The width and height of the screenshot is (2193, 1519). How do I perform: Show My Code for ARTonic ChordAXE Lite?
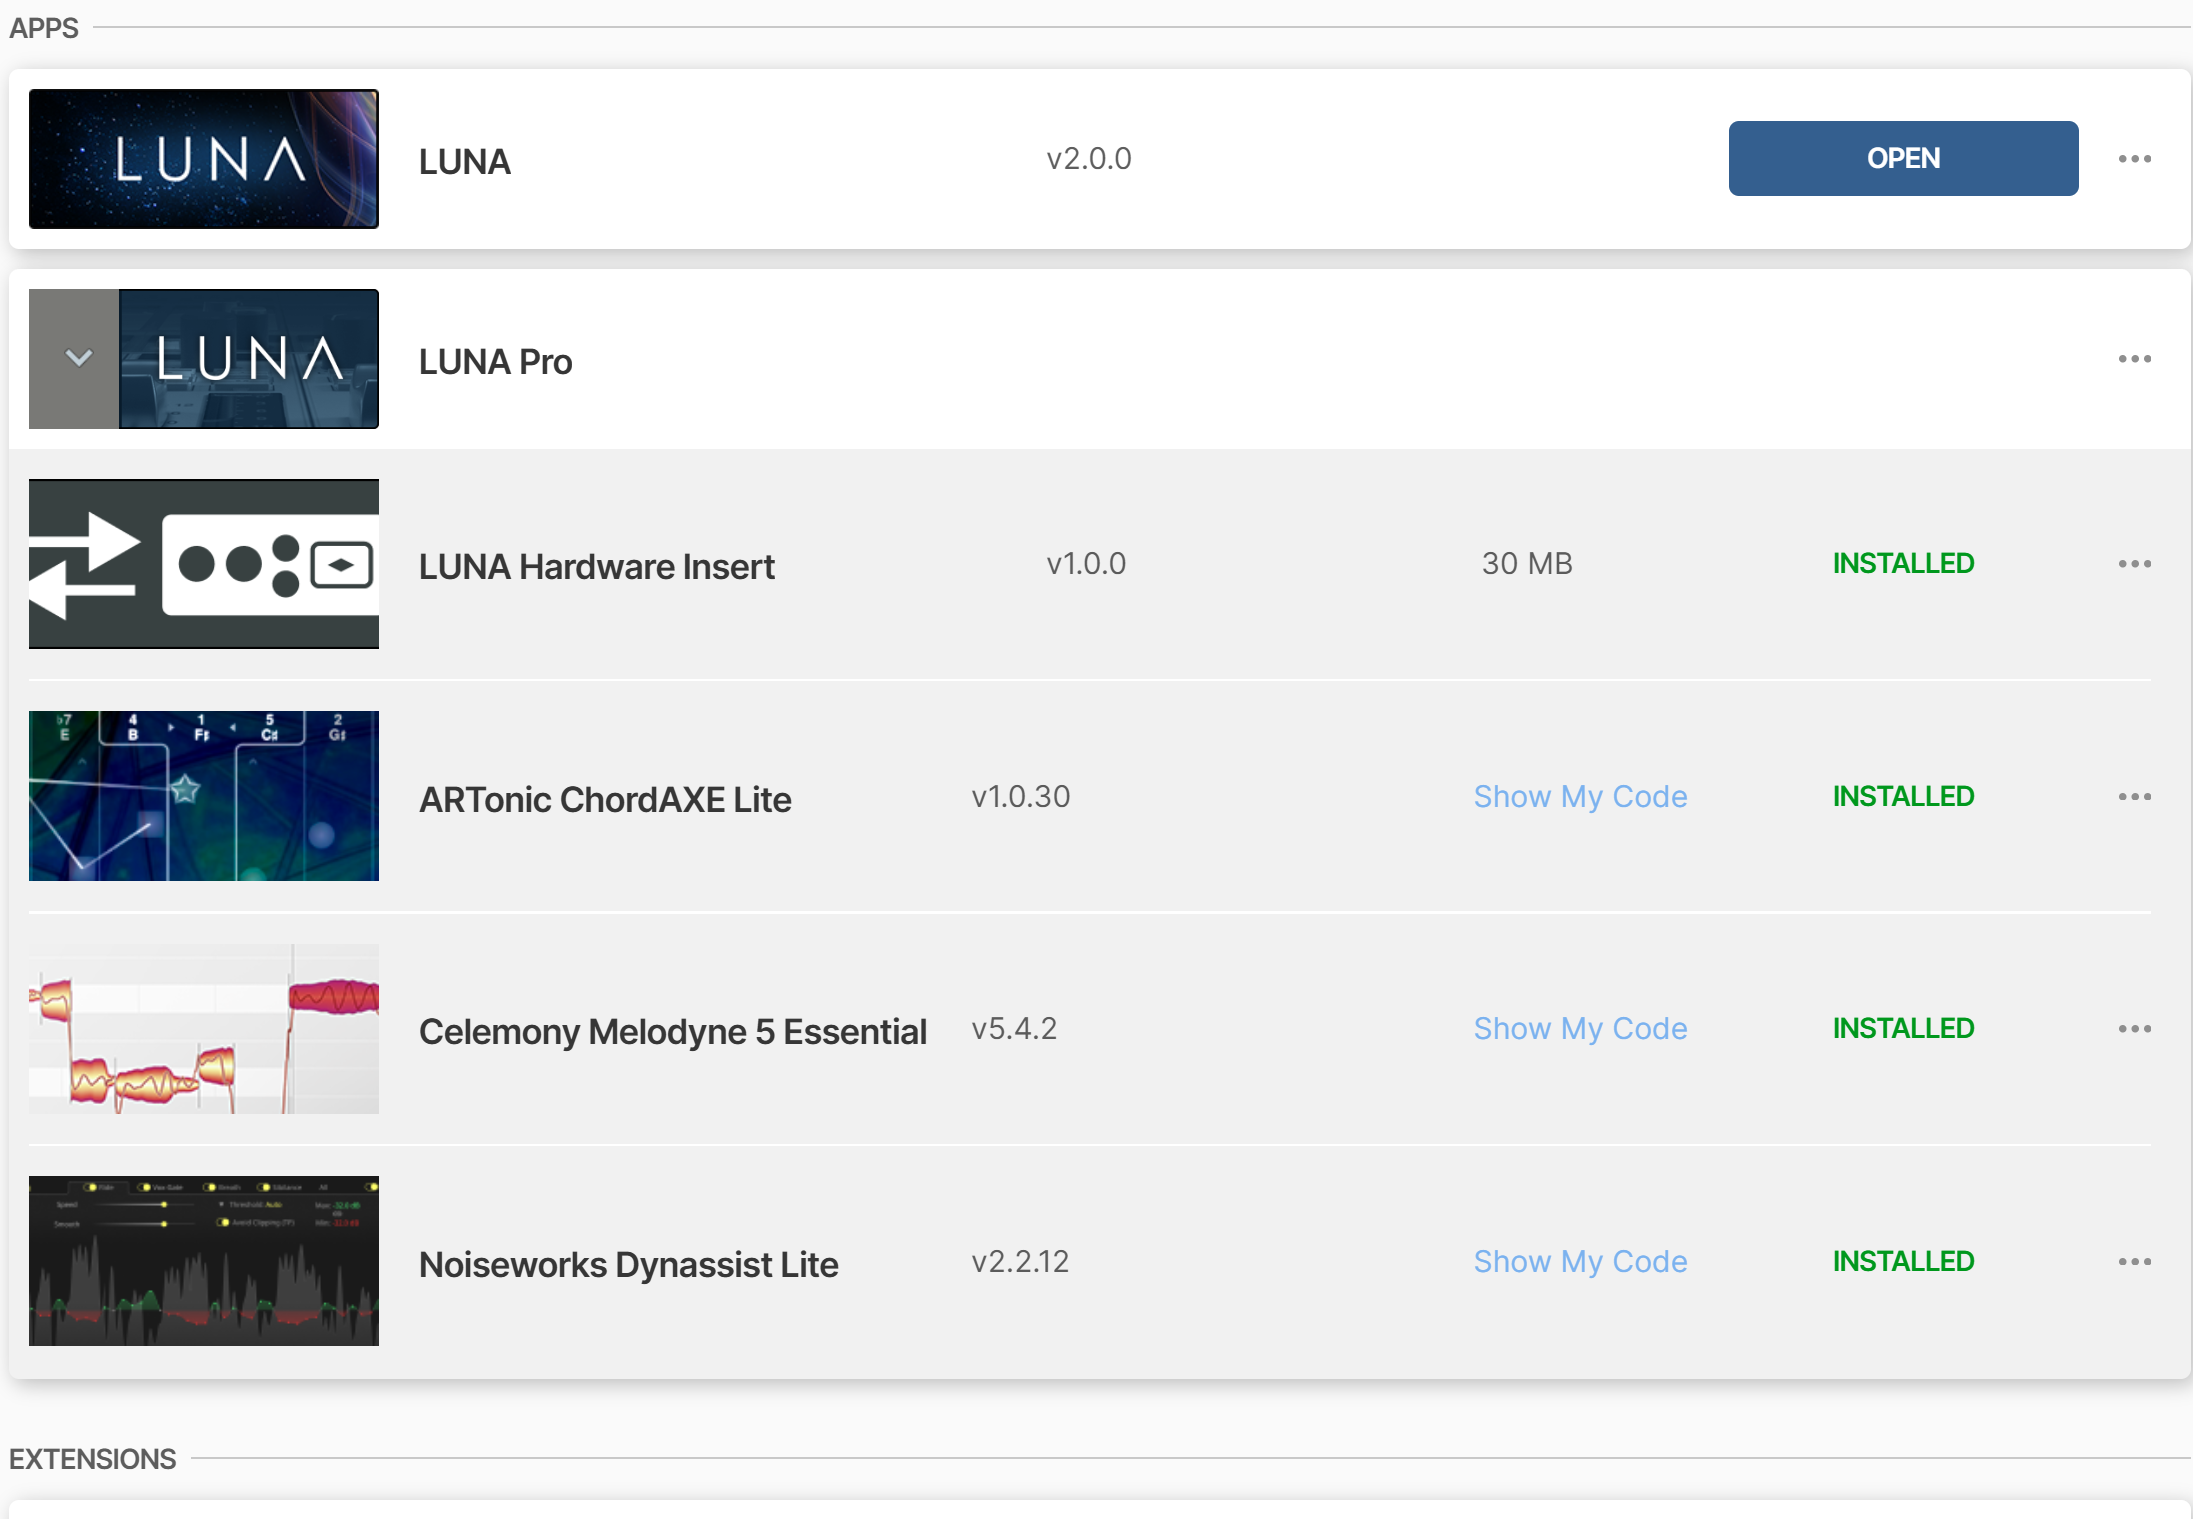[1580, 797]
